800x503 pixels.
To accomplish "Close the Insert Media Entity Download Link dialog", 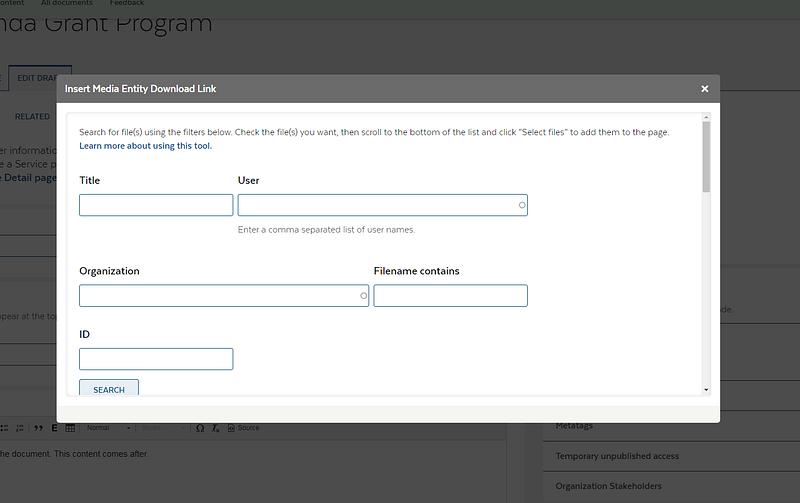I will tap(705, 89).
